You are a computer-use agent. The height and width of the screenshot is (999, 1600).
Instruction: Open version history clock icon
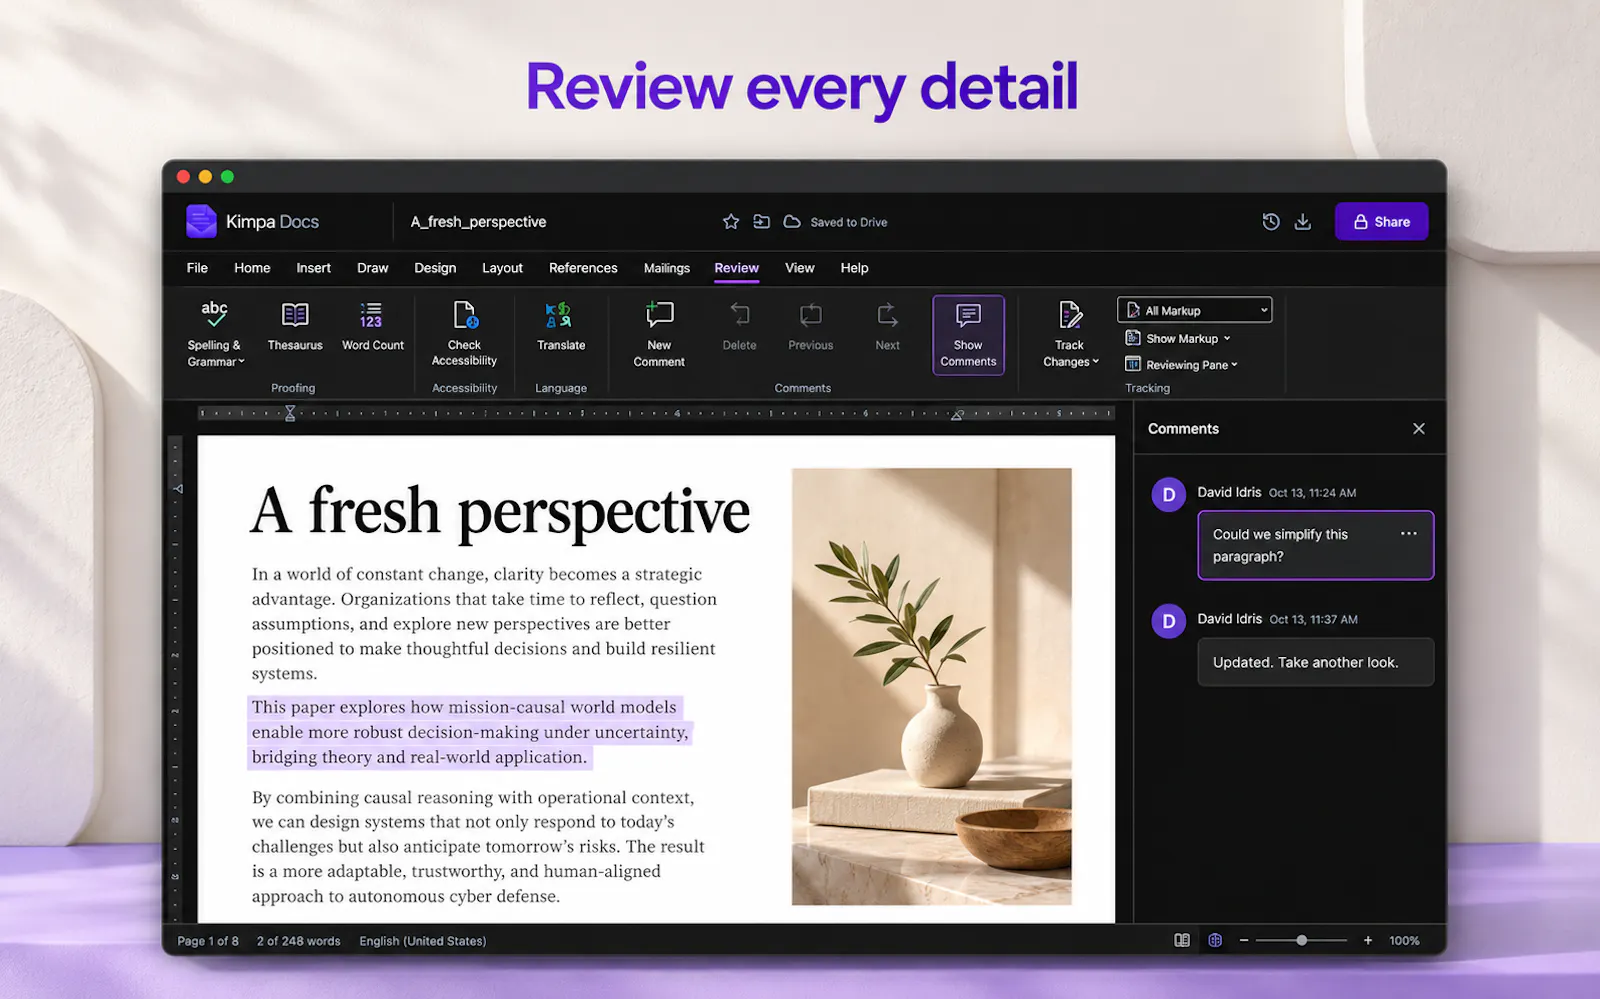click(1271, 222)
